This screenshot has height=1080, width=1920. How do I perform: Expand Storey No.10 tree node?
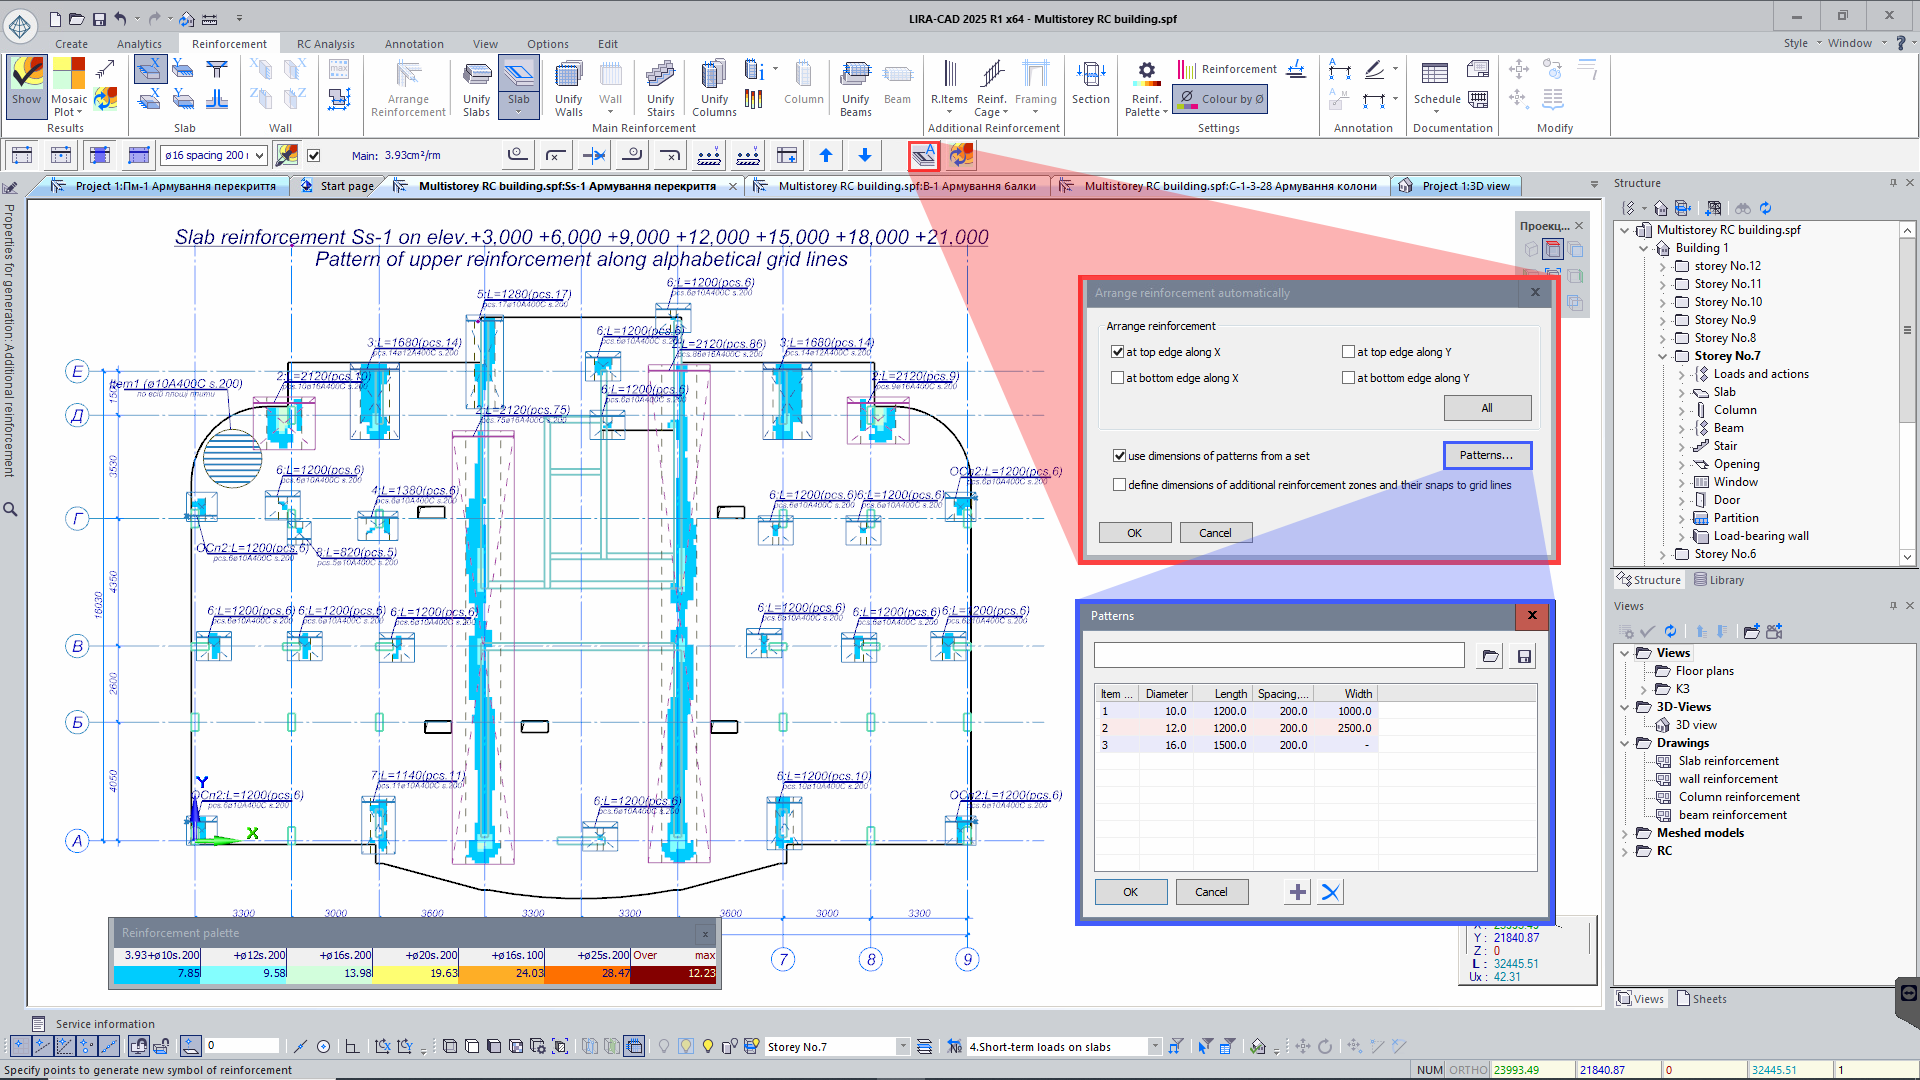tap(1662, 302)
